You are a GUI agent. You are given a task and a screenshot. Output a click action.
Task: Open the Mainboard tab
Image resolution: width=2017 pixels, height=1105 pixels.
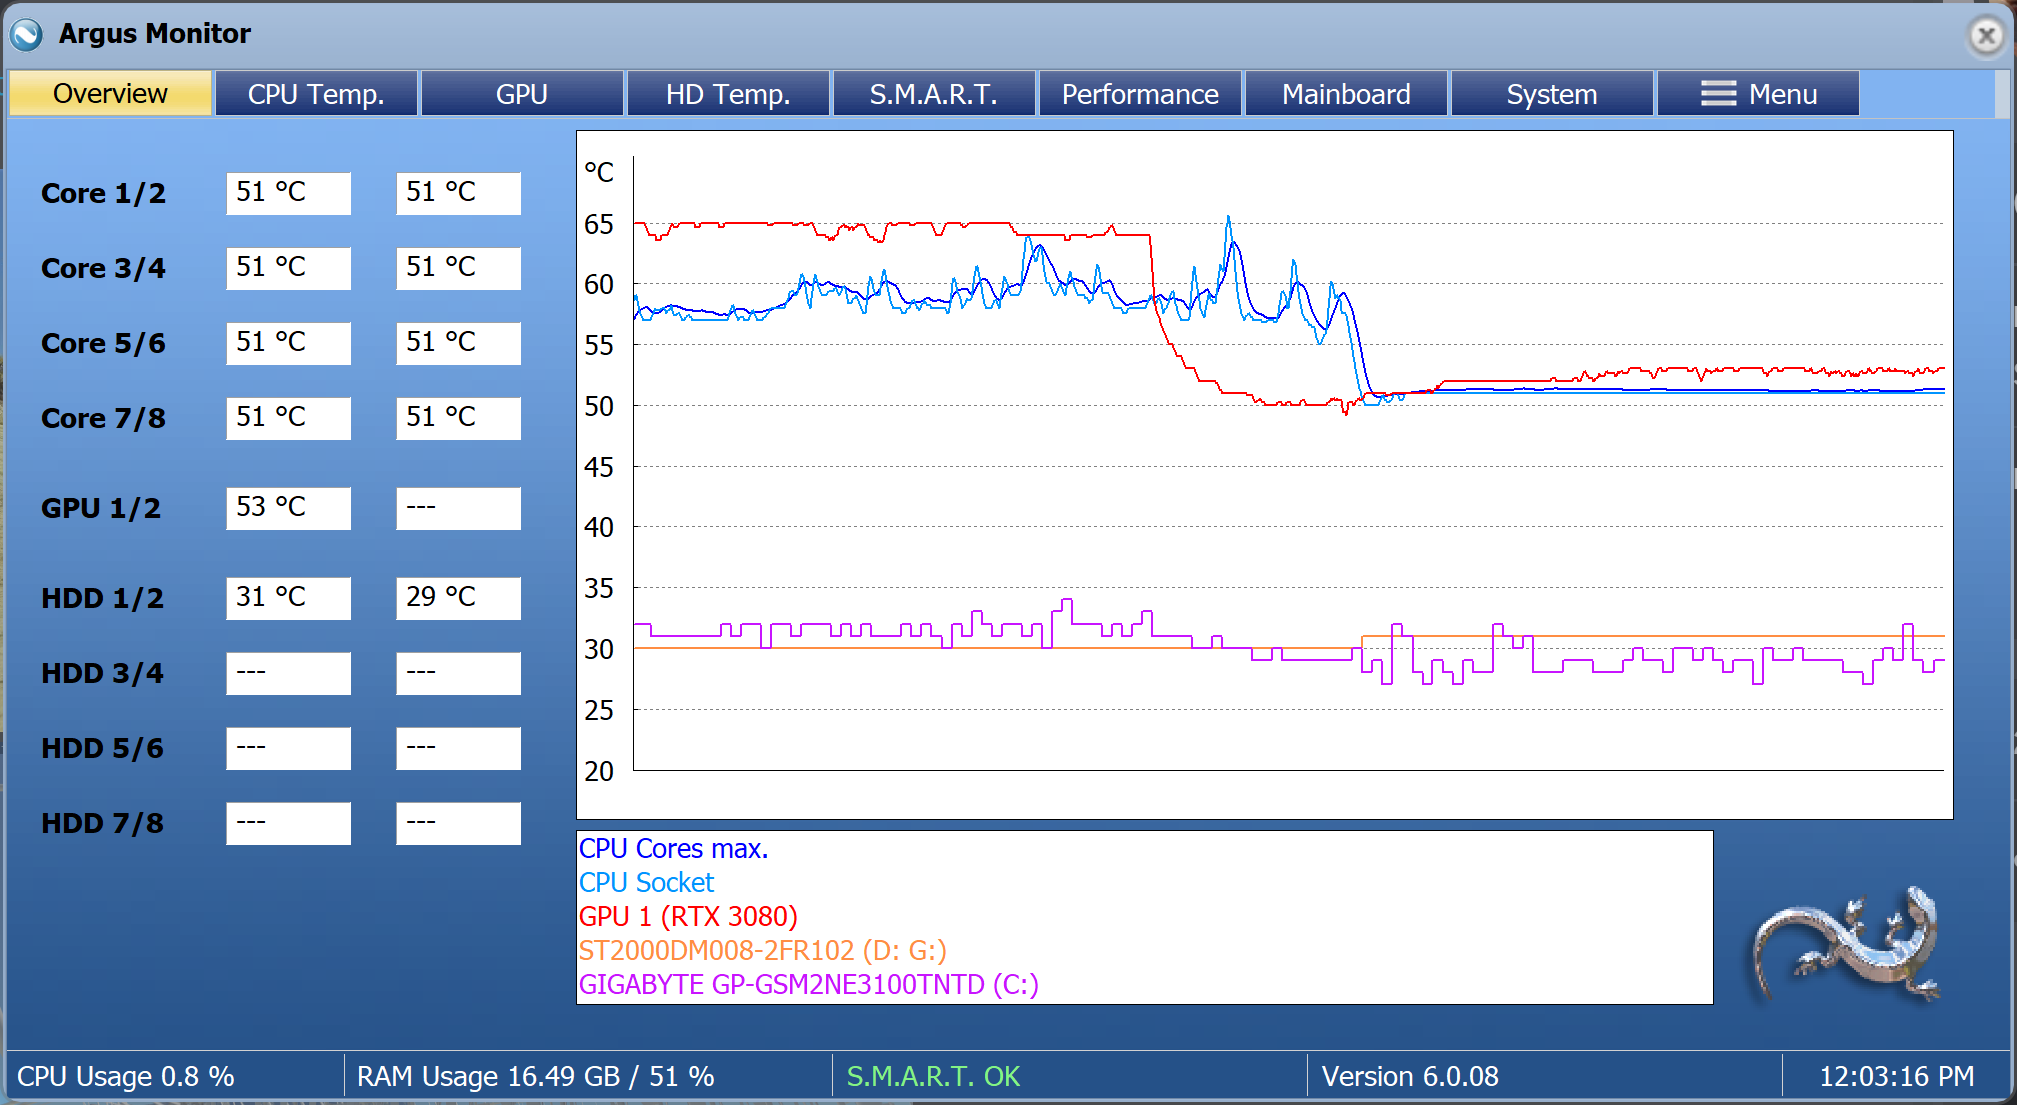pos(1345,93)
